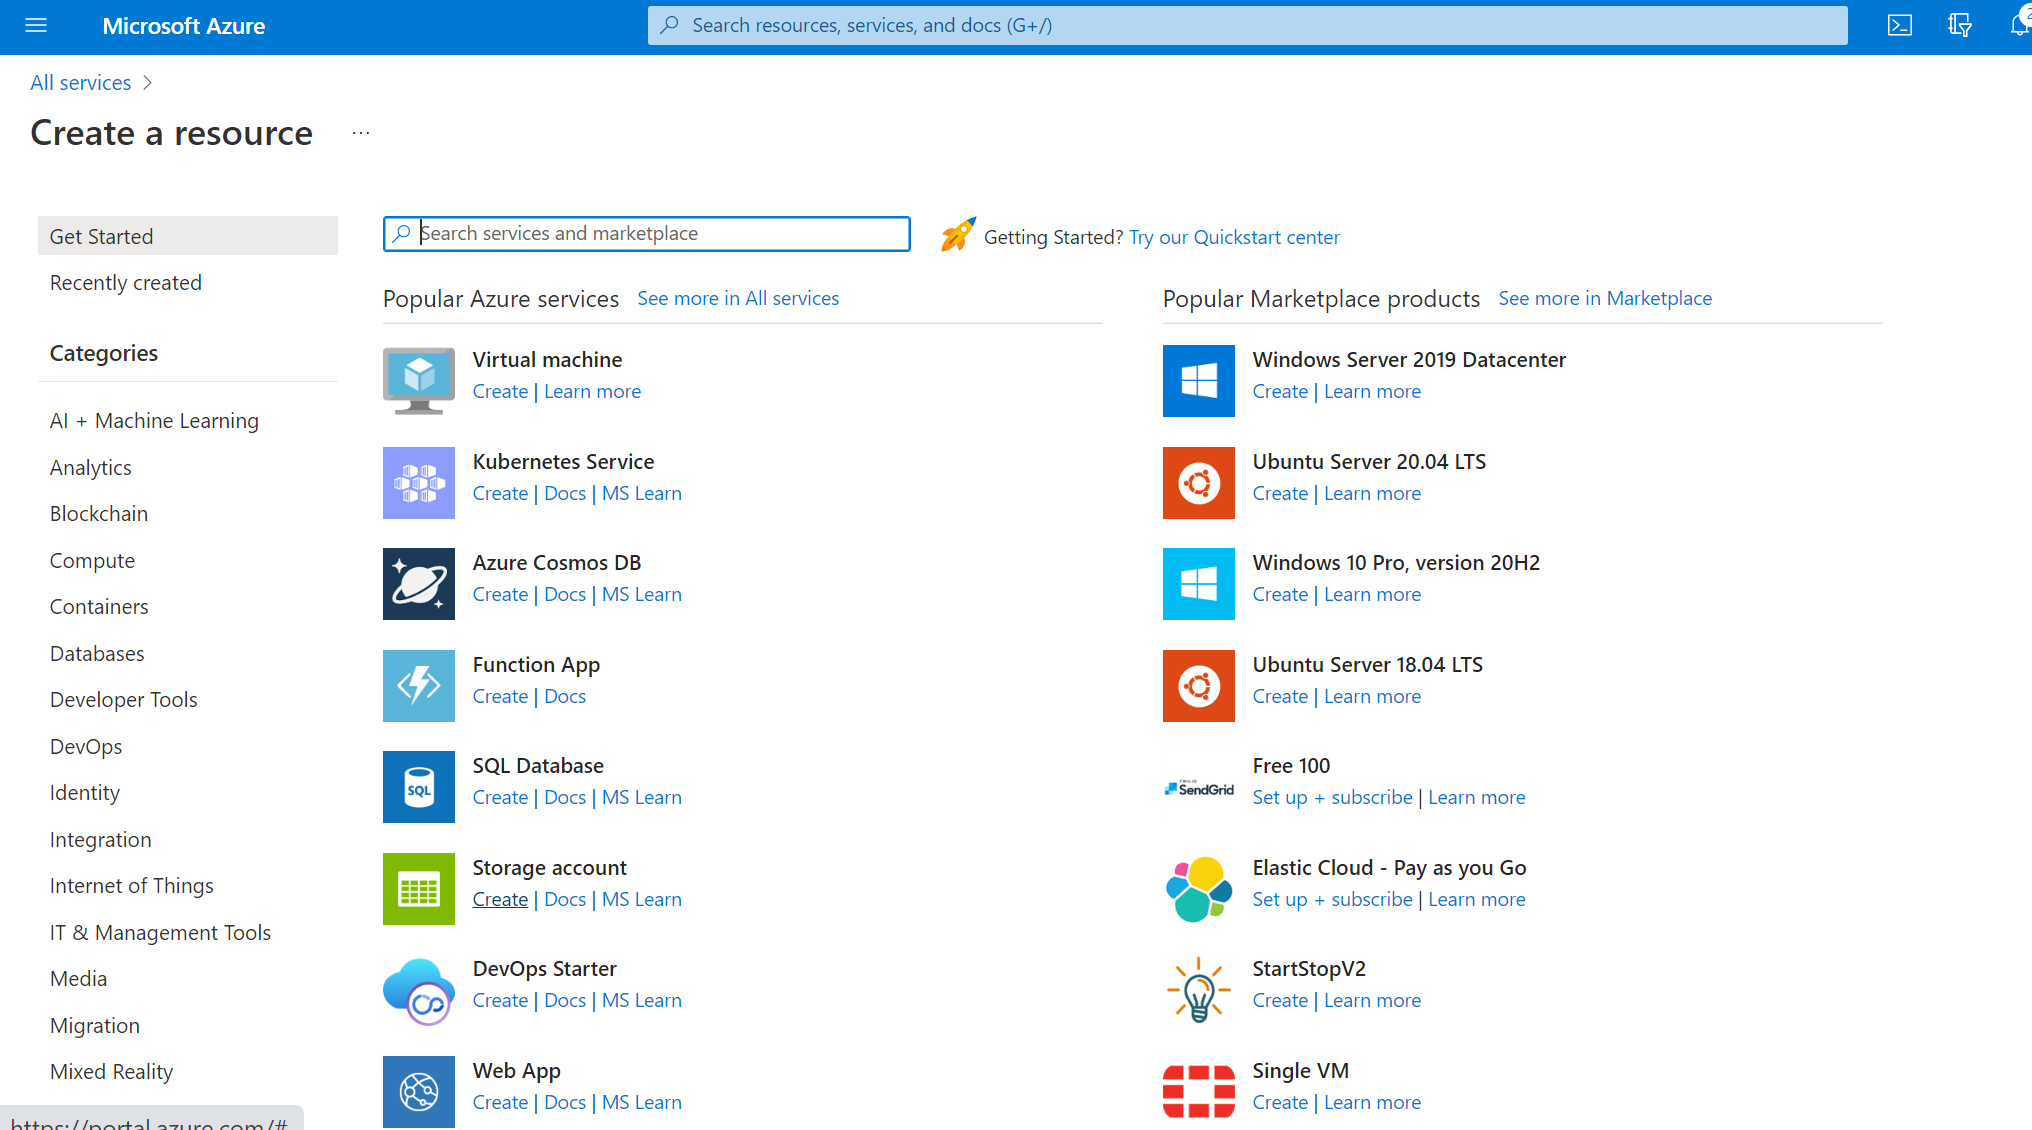Viewport: 2032px width, 1130px height.
Task: Open See more in Marketplace
Action: pos(1604,298)
